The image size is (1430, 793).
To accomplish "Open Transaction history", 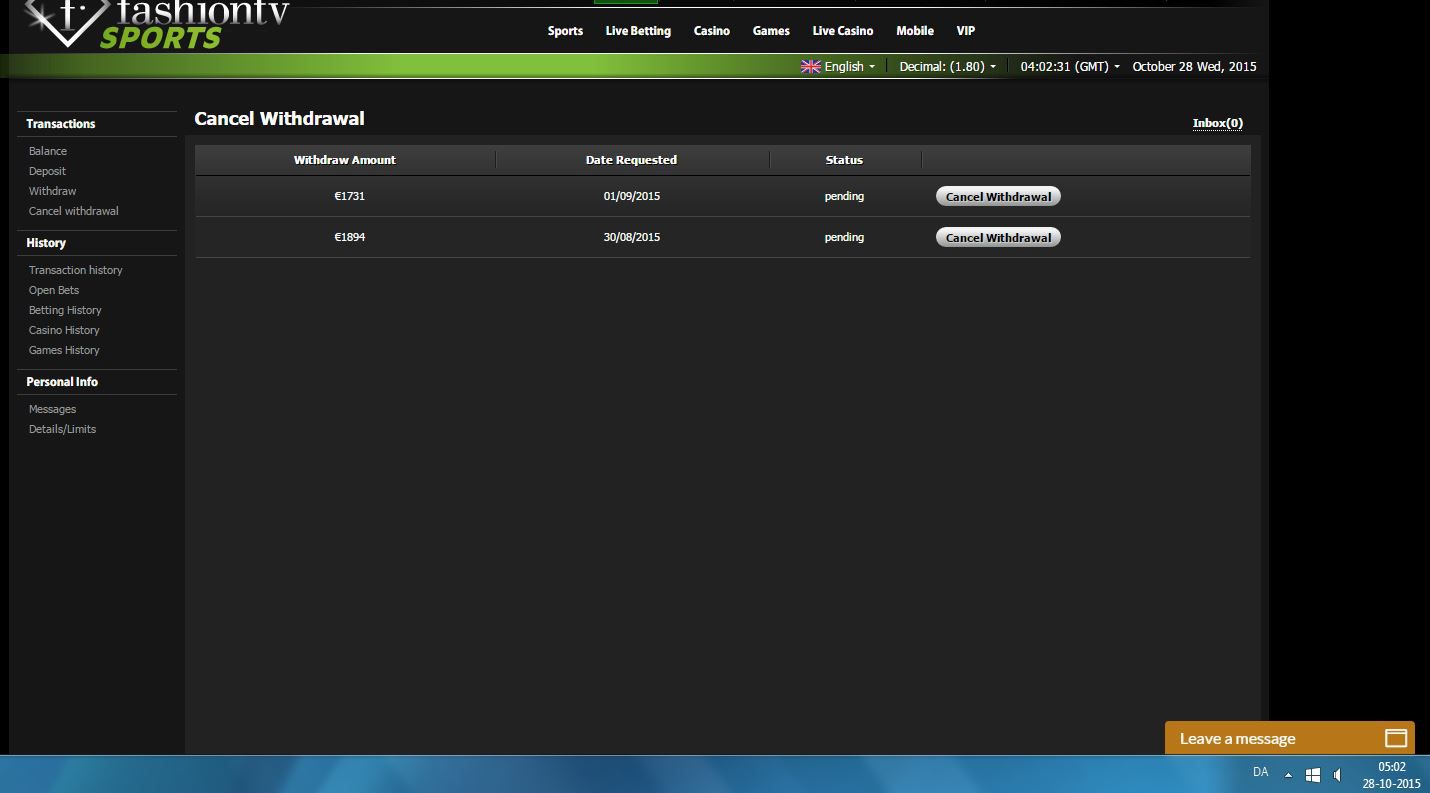I will [x=76, y=270].
